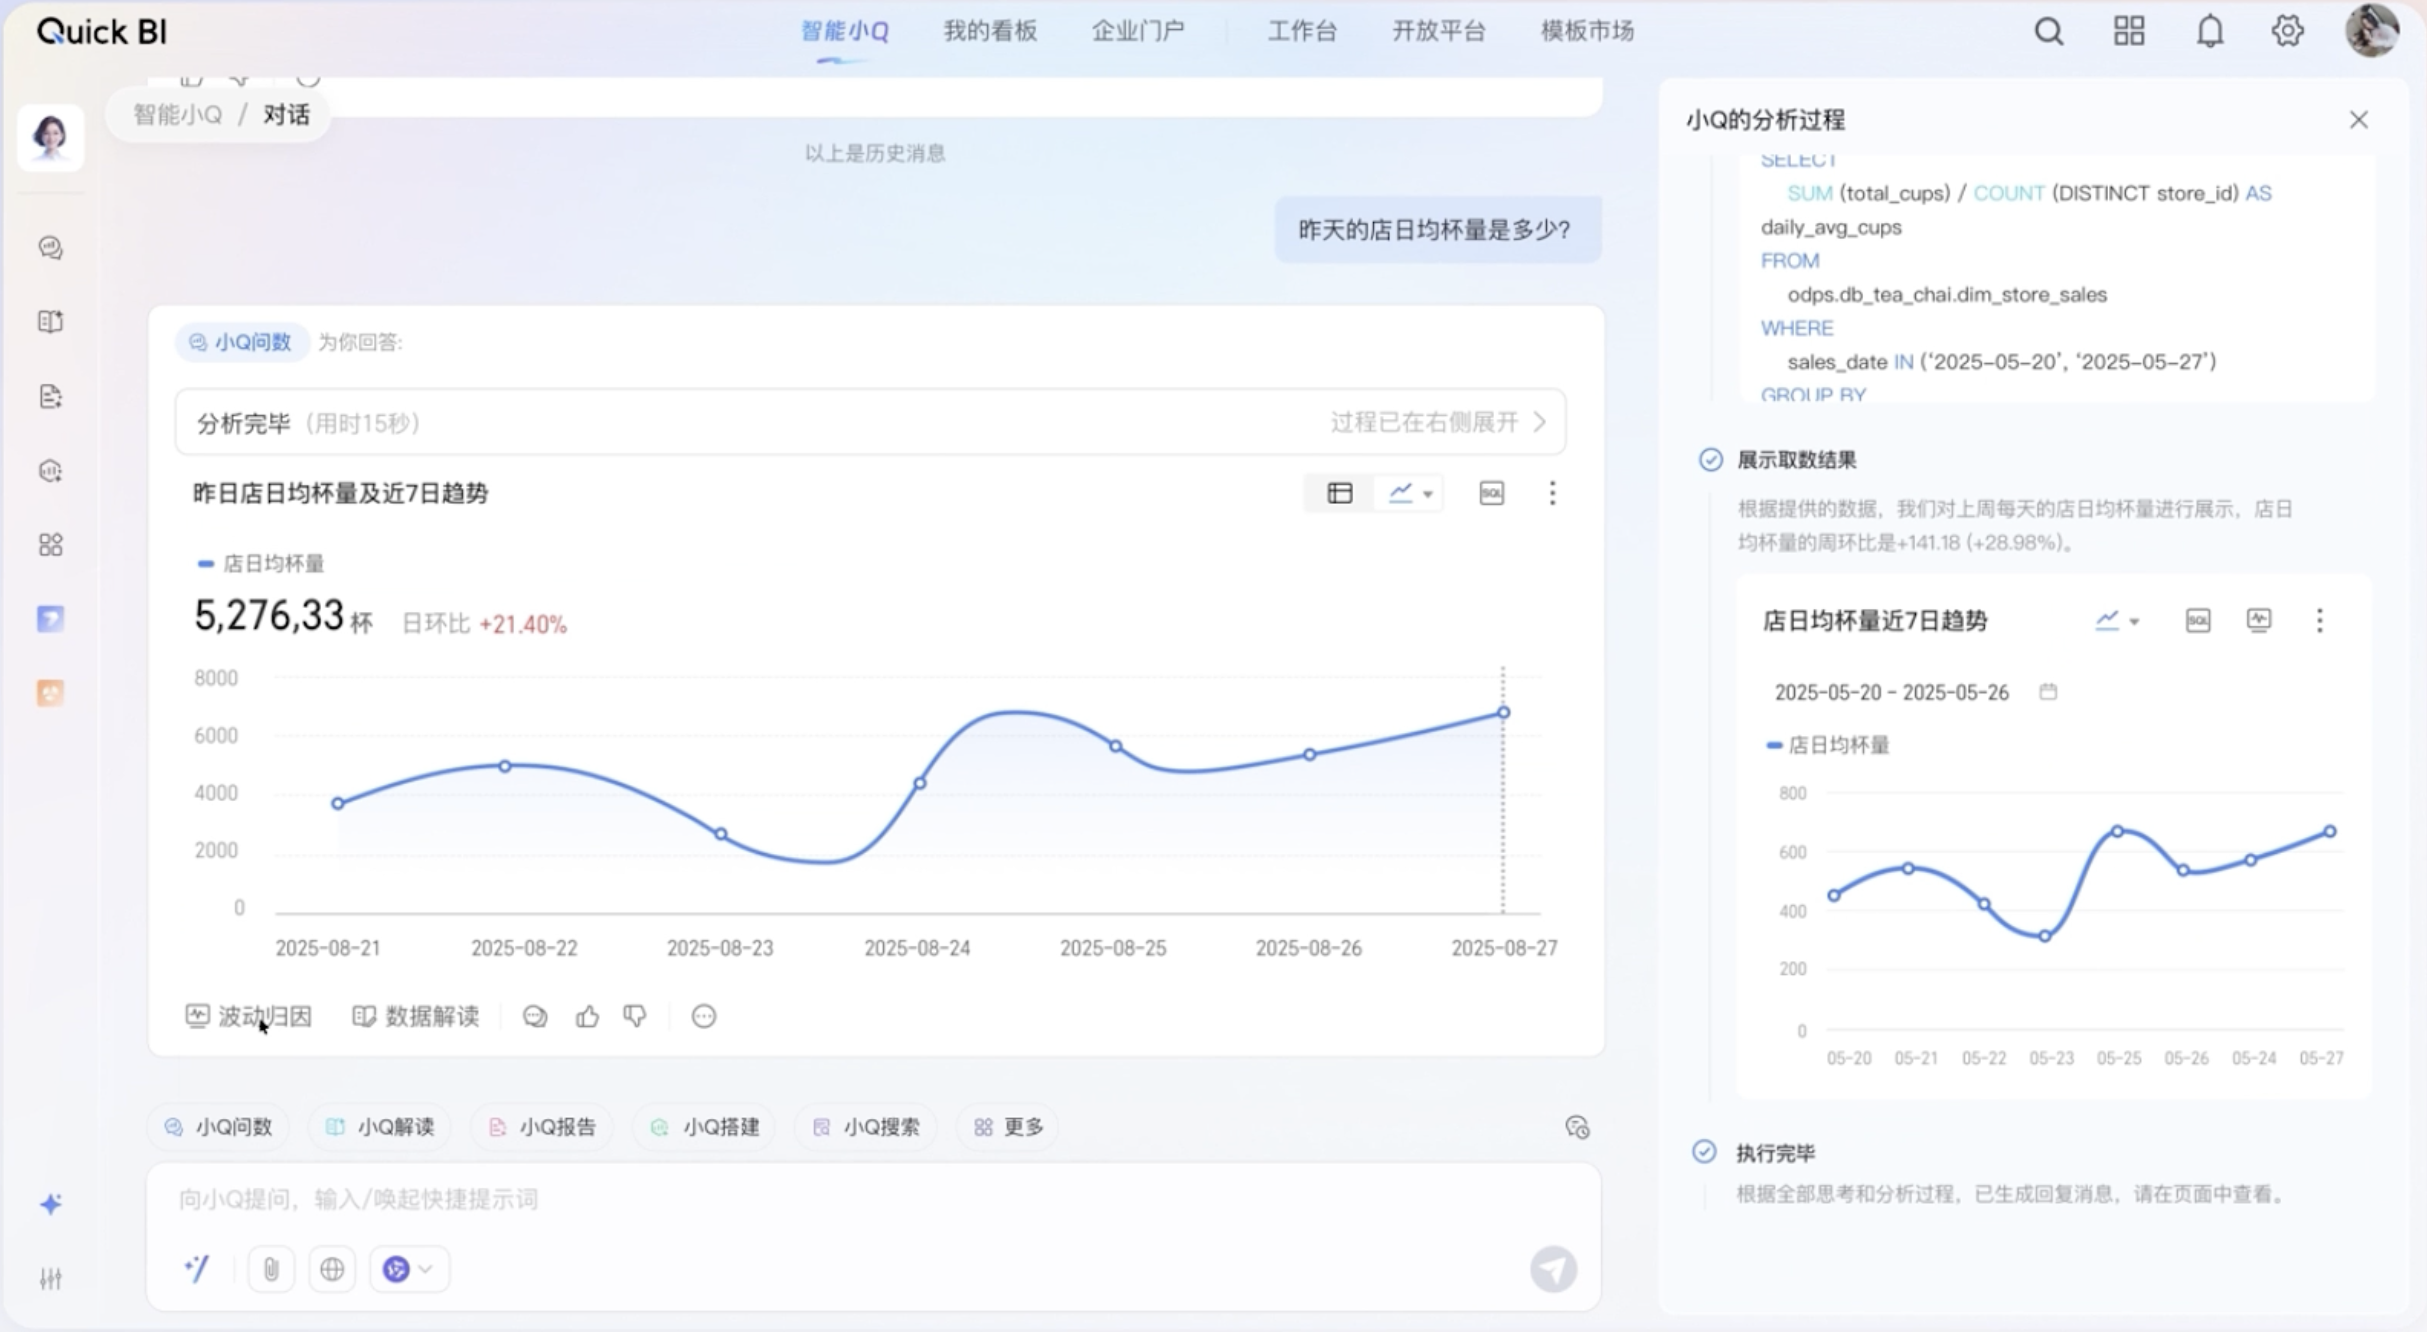
Task: Click the 日环比 +21.40% value
Action: (484, 624)
